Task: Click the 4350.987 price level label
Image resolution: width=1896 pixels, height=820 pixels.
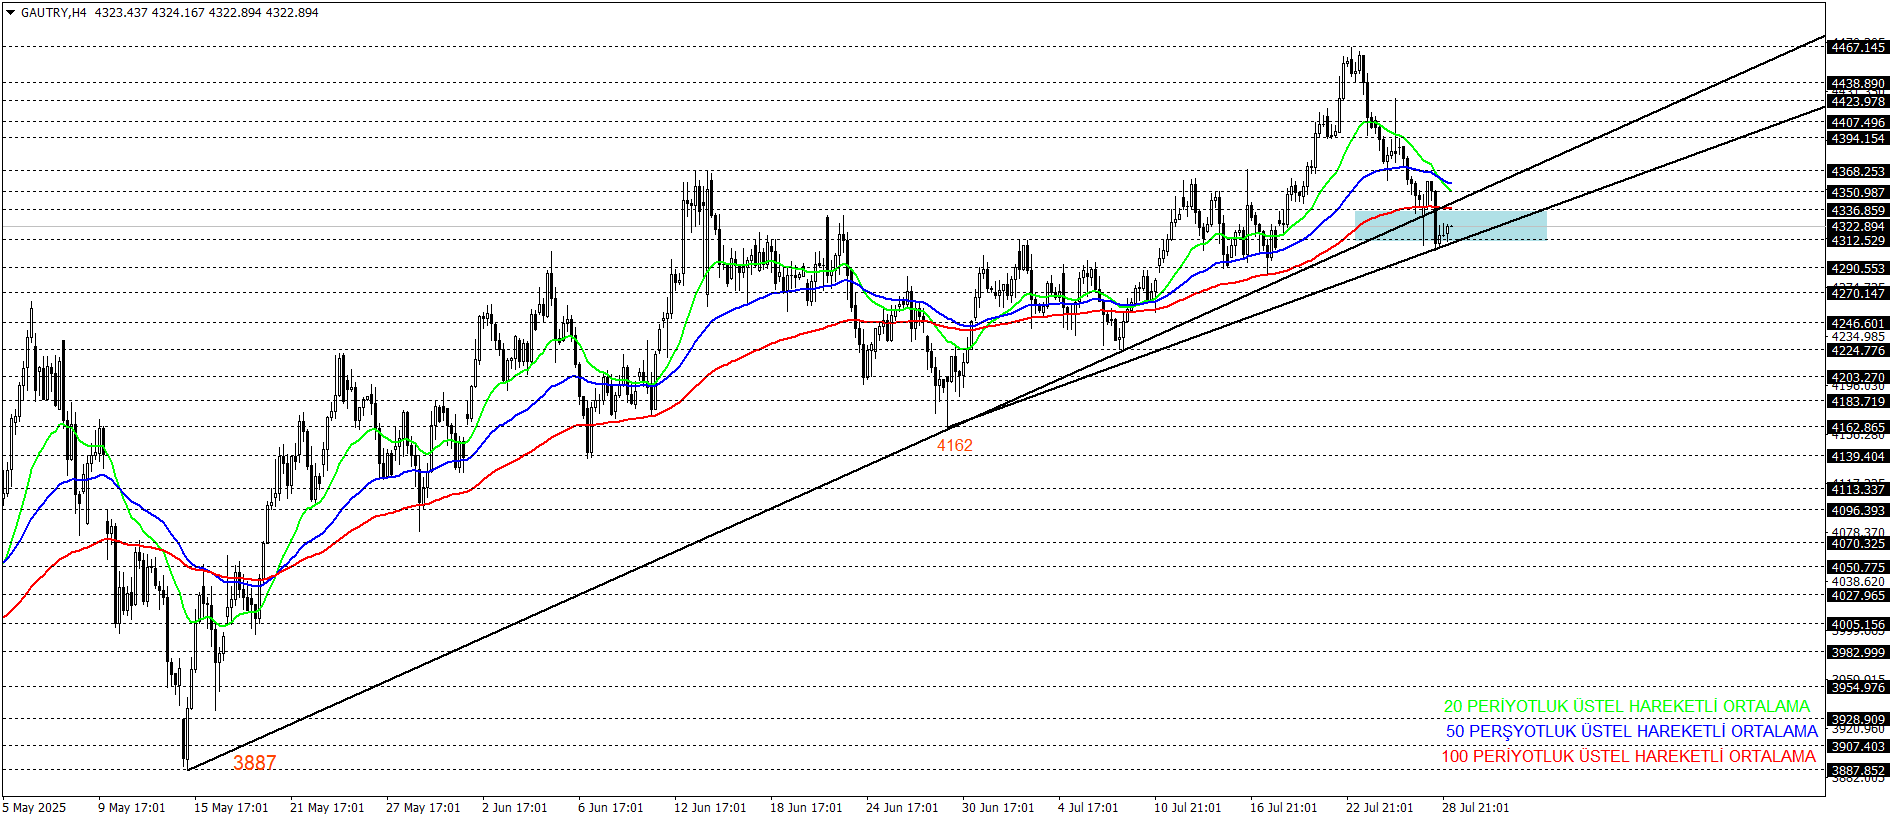Action: point(1858,193)
